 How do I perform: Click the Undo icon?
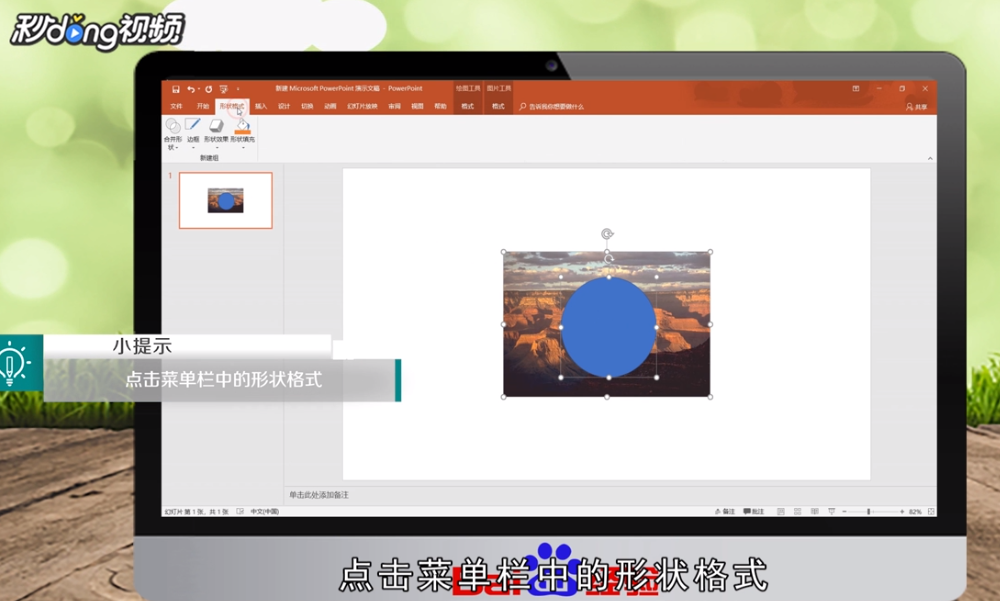[191, 88]
